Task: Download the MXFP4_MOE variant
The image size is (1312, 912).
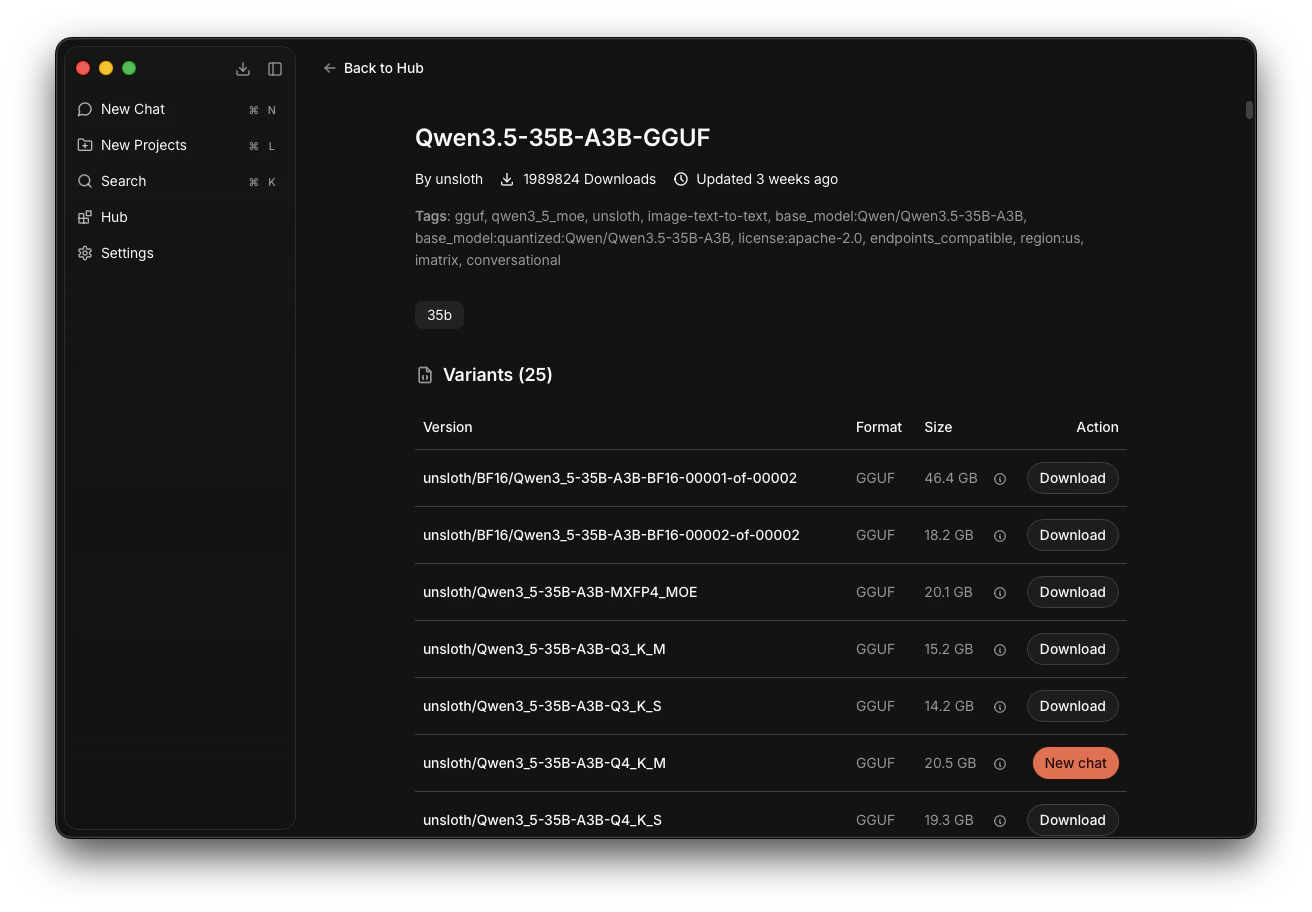Action: 1072,592
